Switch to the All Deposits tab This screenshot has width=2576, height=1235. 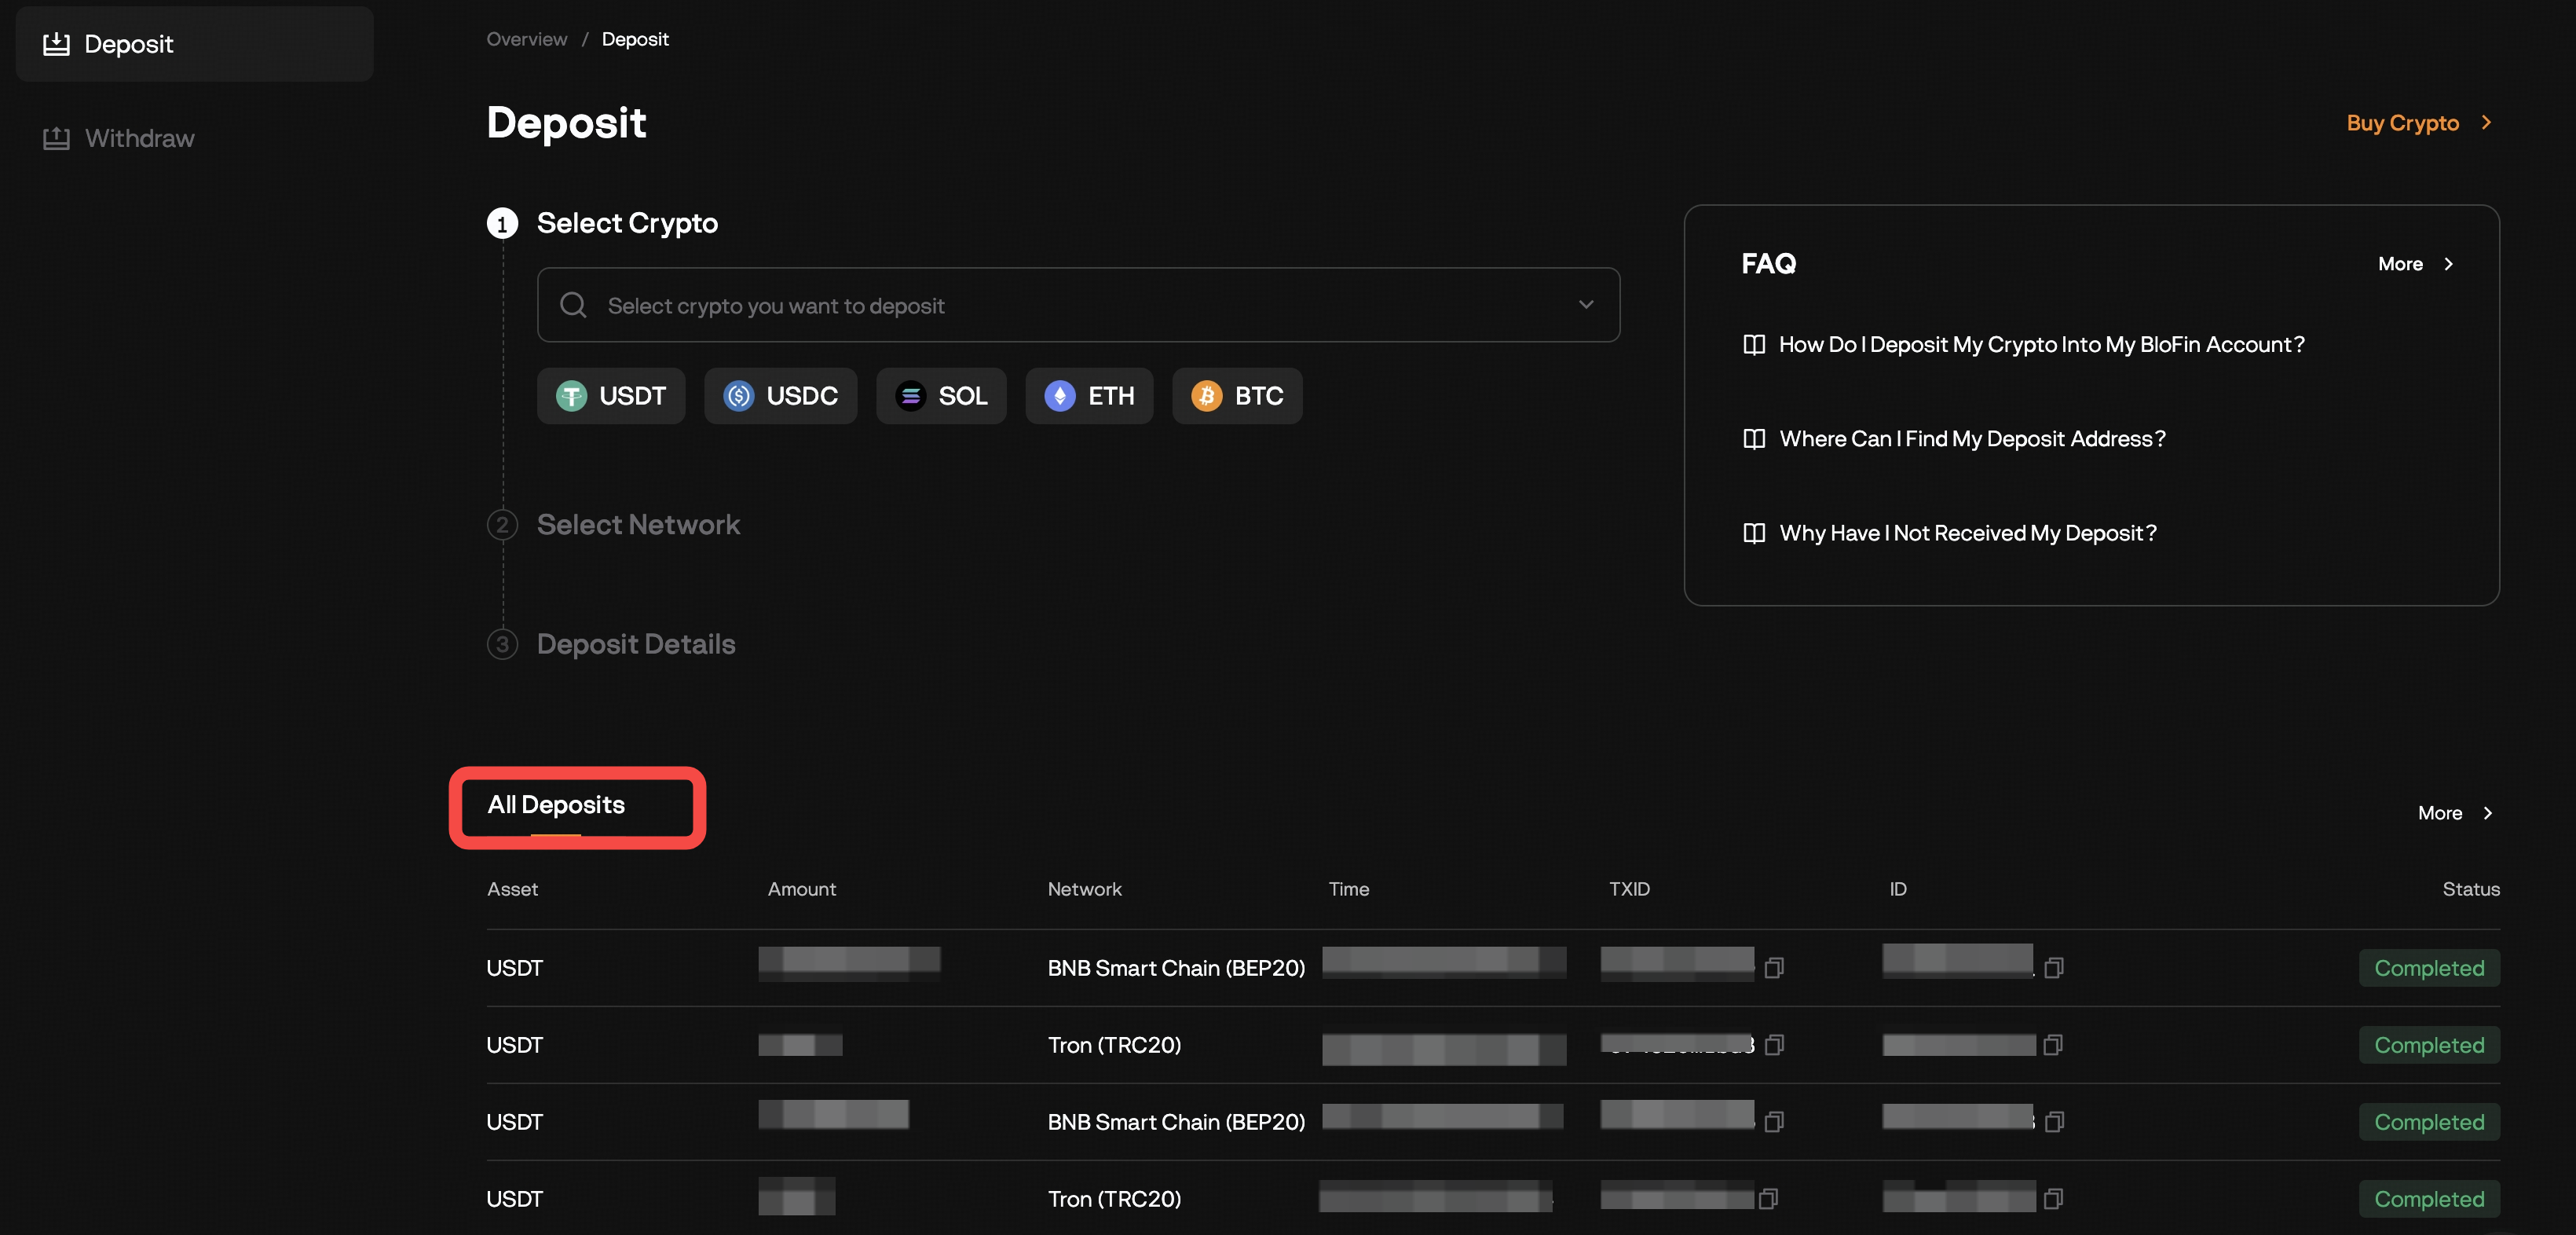(556, 804)
